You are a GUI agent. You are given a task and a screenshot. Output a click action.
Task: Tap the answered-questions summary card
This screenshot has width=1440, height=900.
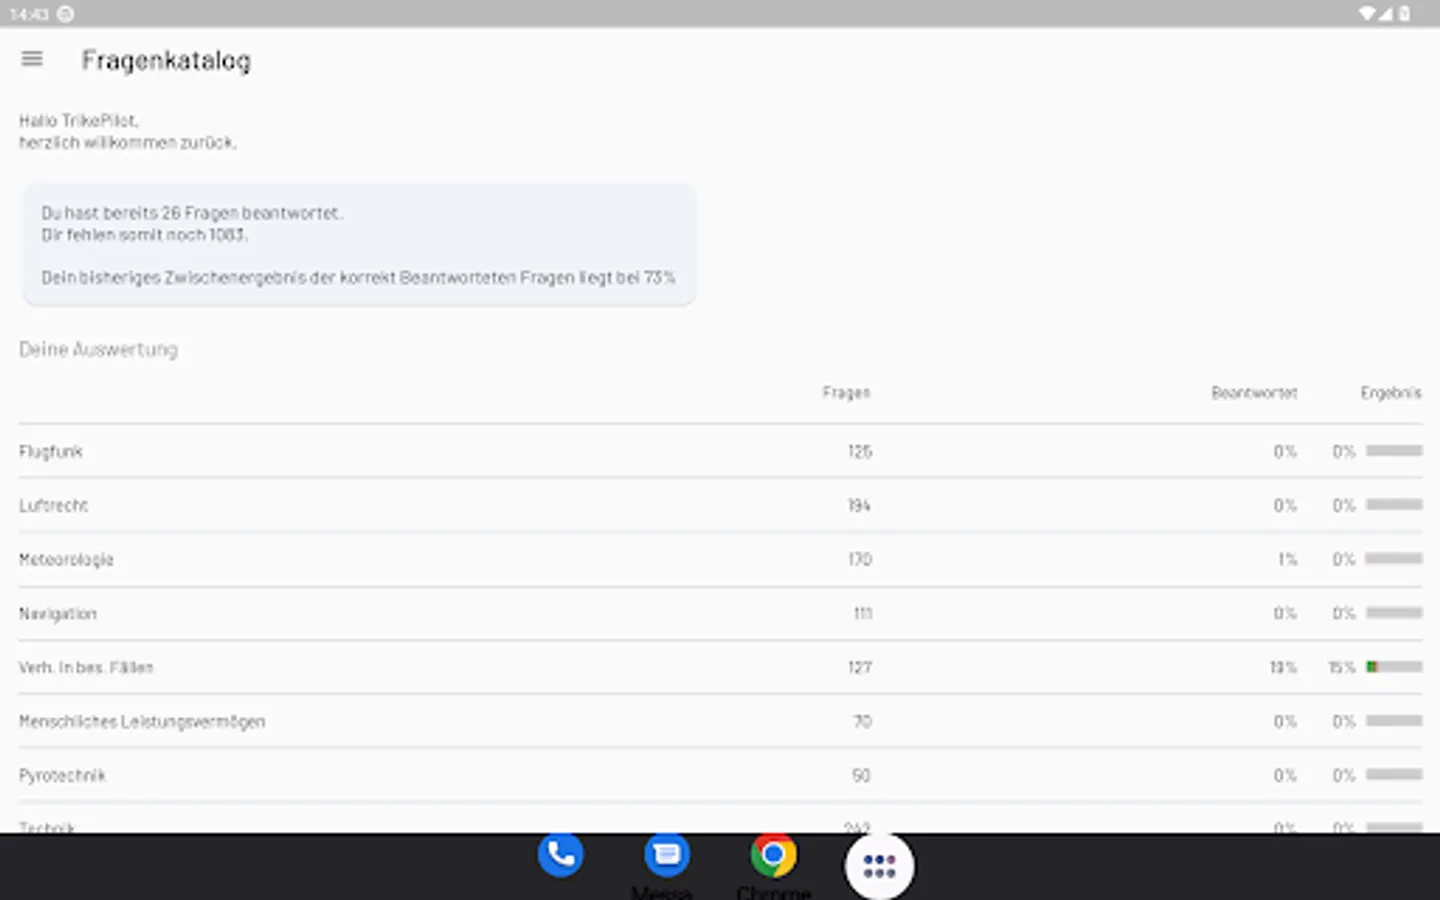(x=359, y=245)
